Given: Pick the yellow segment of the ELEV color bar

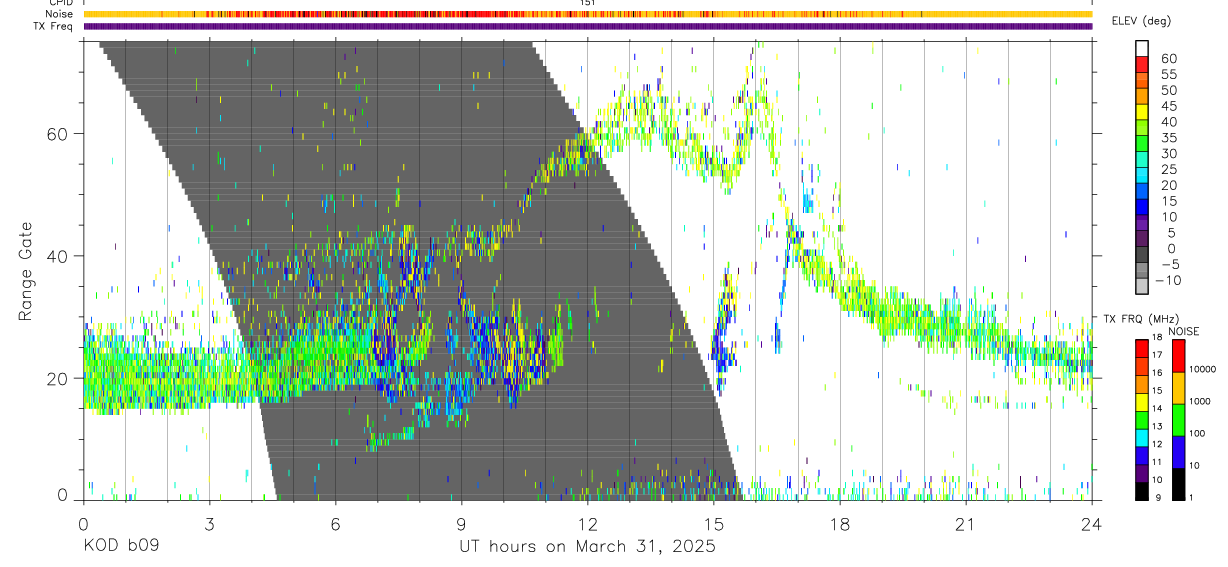Looking at the screenshot, I should pyautogui.click(x=1142, y=112).
